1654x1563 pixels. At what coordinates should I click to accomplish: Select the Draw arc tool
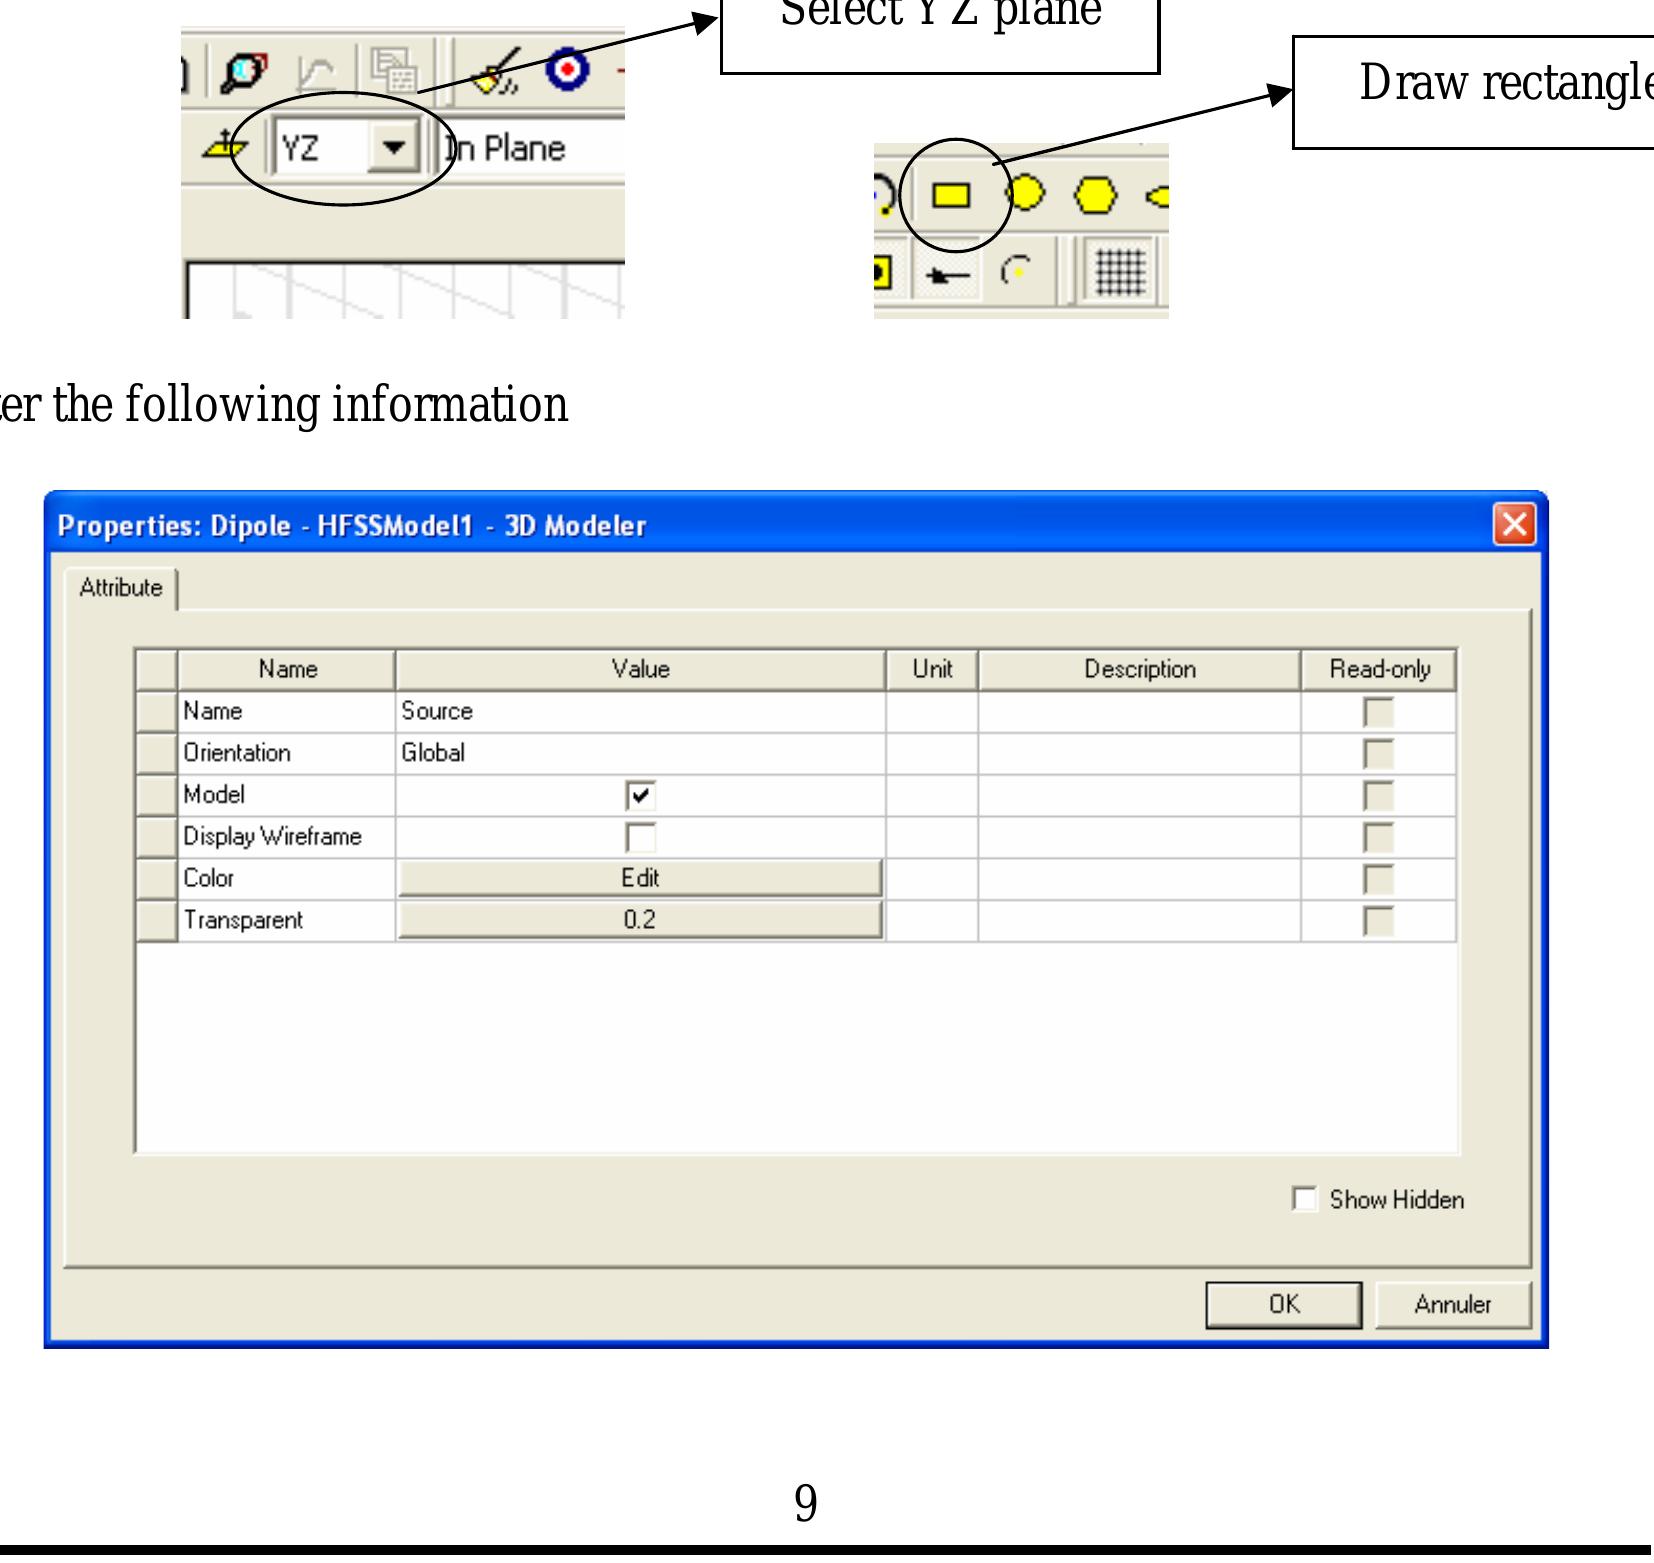coord(1015,269)
